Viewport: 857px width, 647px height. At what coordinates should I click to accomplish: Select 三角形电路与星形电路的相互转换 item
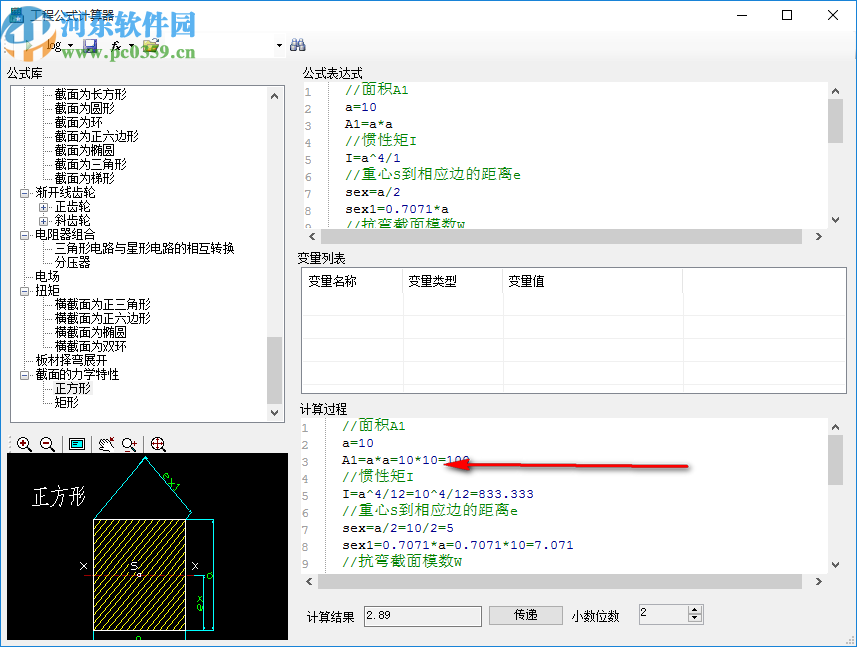pos(145,249)
